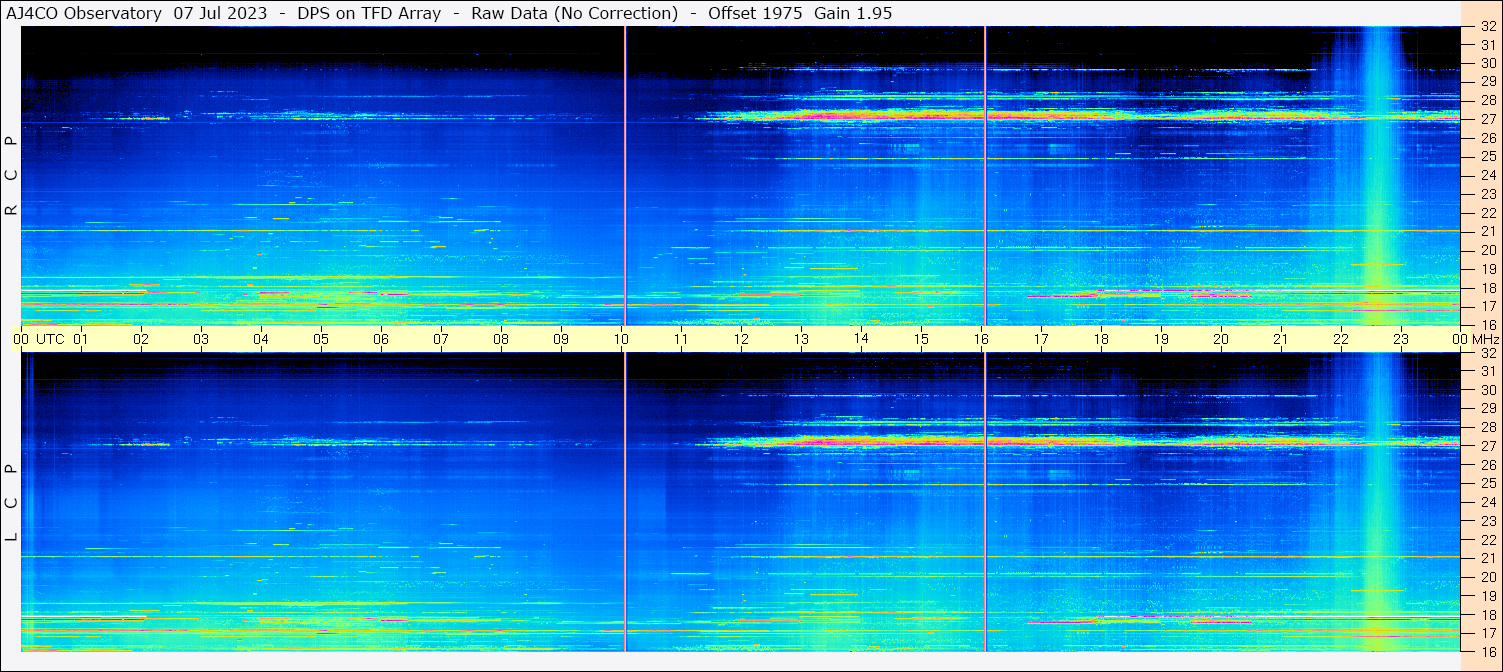Click the 07 Jul 2023 date in title
This screenshot has height=672, width=1503.
pyautogui.click(x=221, y=13)
